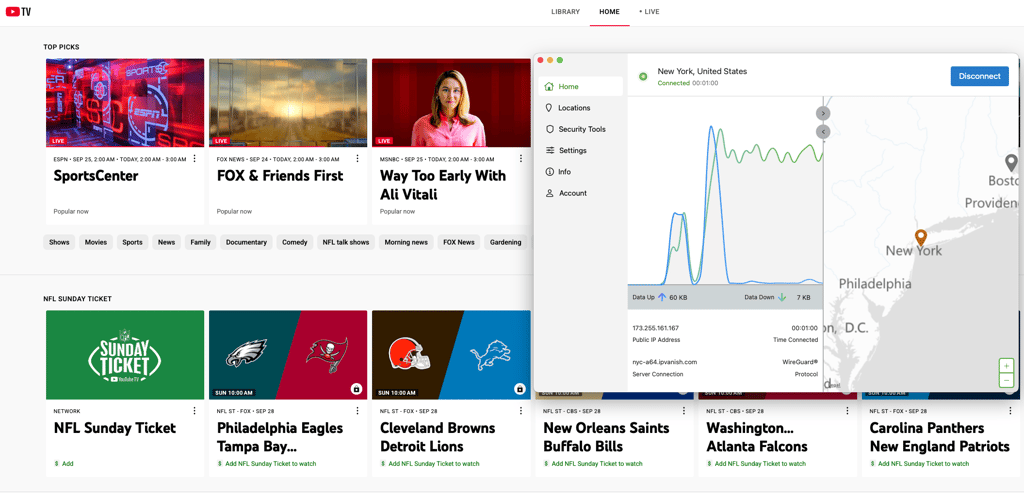Click lock icon on Eagles Buccaneers game
The height and width of the screenshot is (493, 1024).
(x=357, y=389)
